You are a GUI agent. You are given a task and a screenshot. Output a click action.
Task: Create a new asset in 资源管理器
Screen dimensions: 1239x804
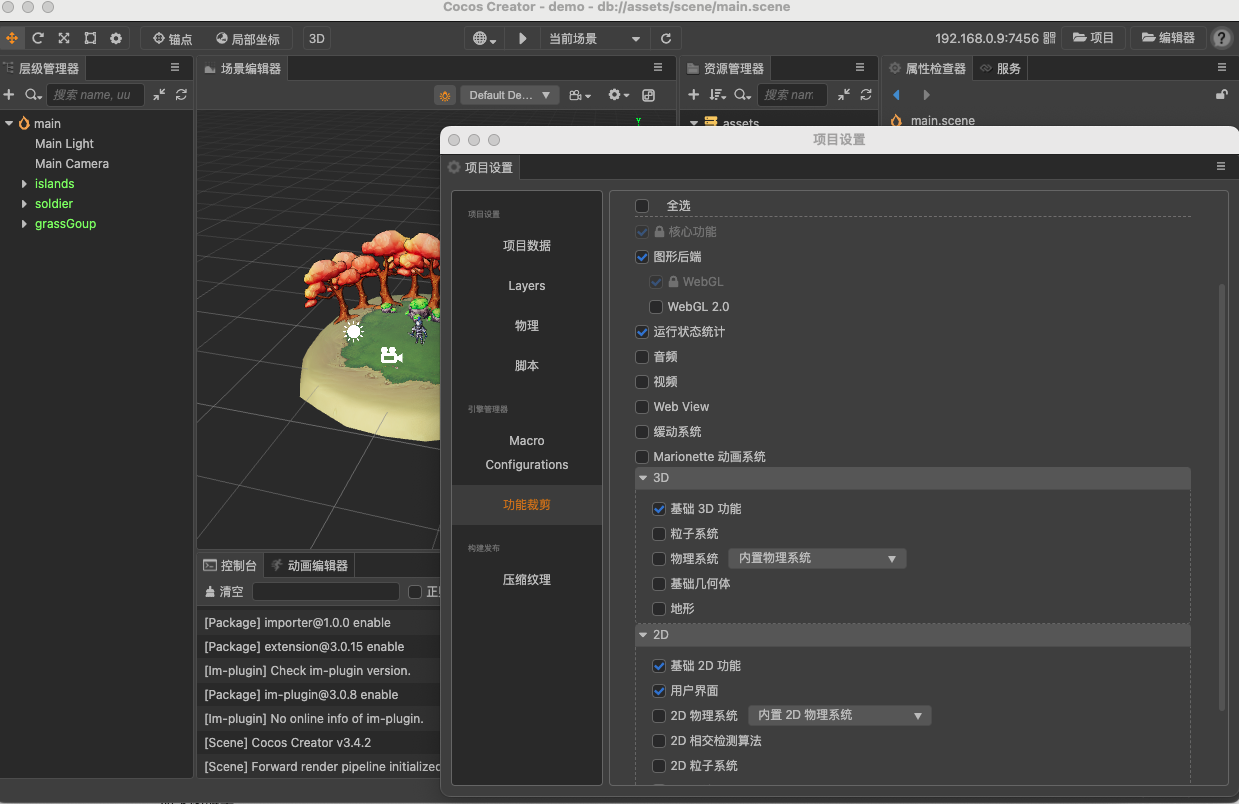(x=693, y=94)
